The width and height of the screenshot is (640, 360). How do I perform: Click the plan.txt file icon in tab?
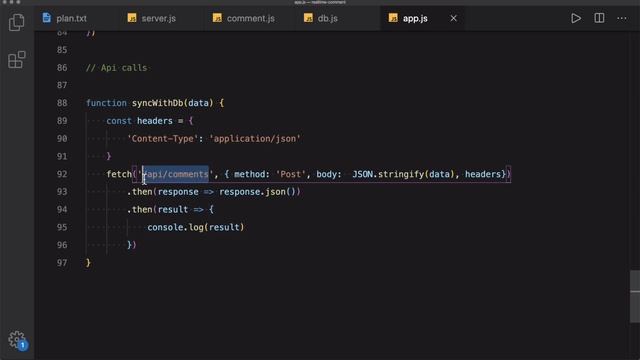(x=47, y=18)
